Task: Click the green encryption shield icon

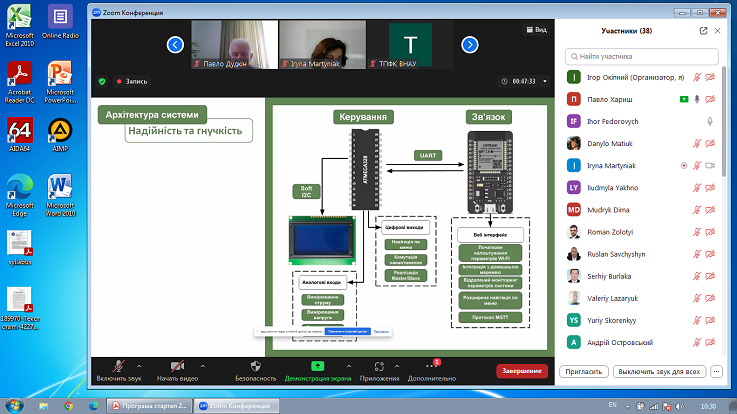Action: tap(102, 81)
